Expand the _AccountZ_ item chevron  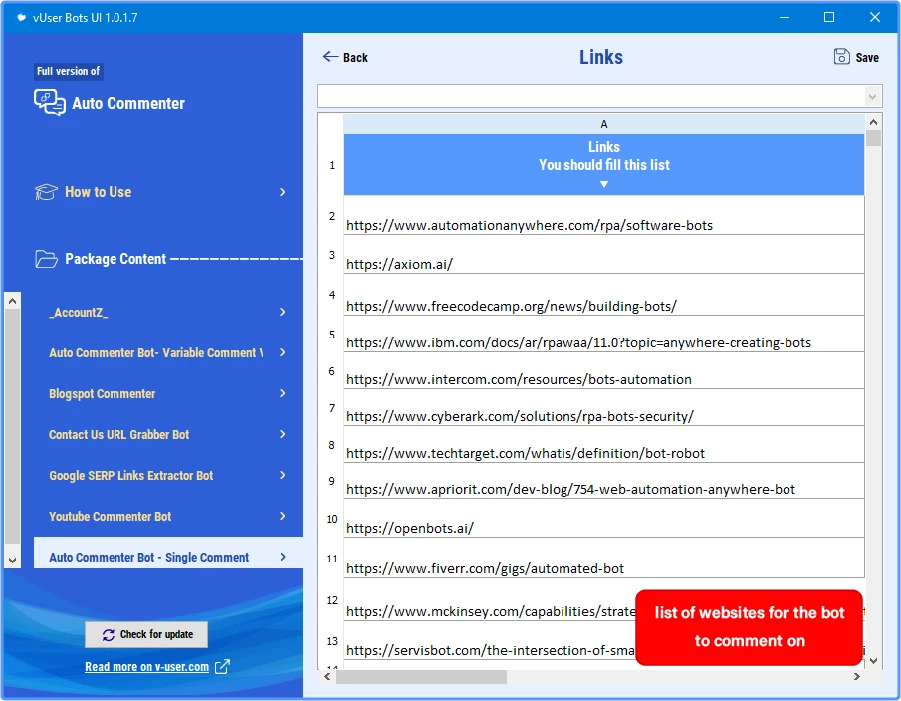(x=283, y=312)
